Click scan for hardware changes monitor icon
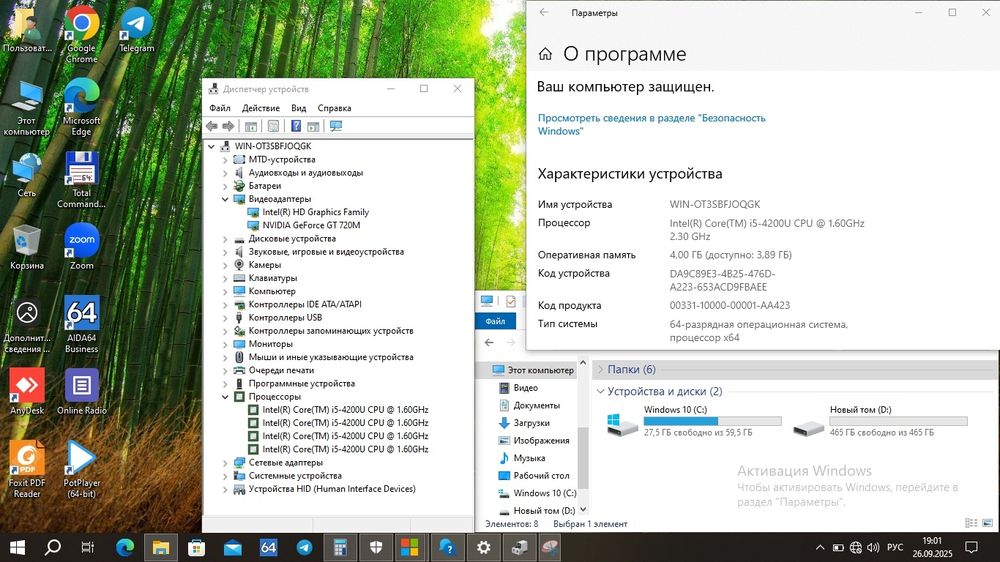1000x562 pixels. tap(336, 126)
